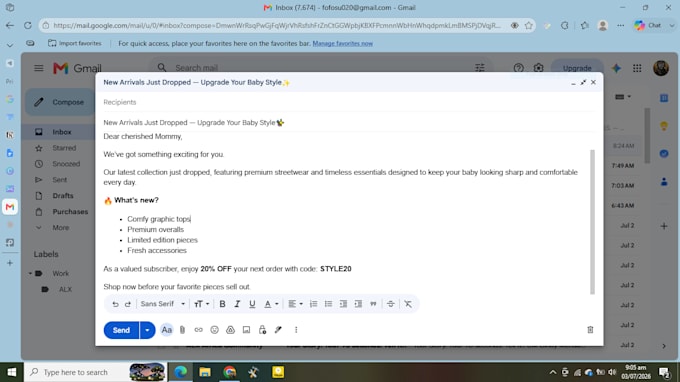Insert link icon in compose
Image resolution: width=680 pixels, height=382 pixels.
[198, 330]
